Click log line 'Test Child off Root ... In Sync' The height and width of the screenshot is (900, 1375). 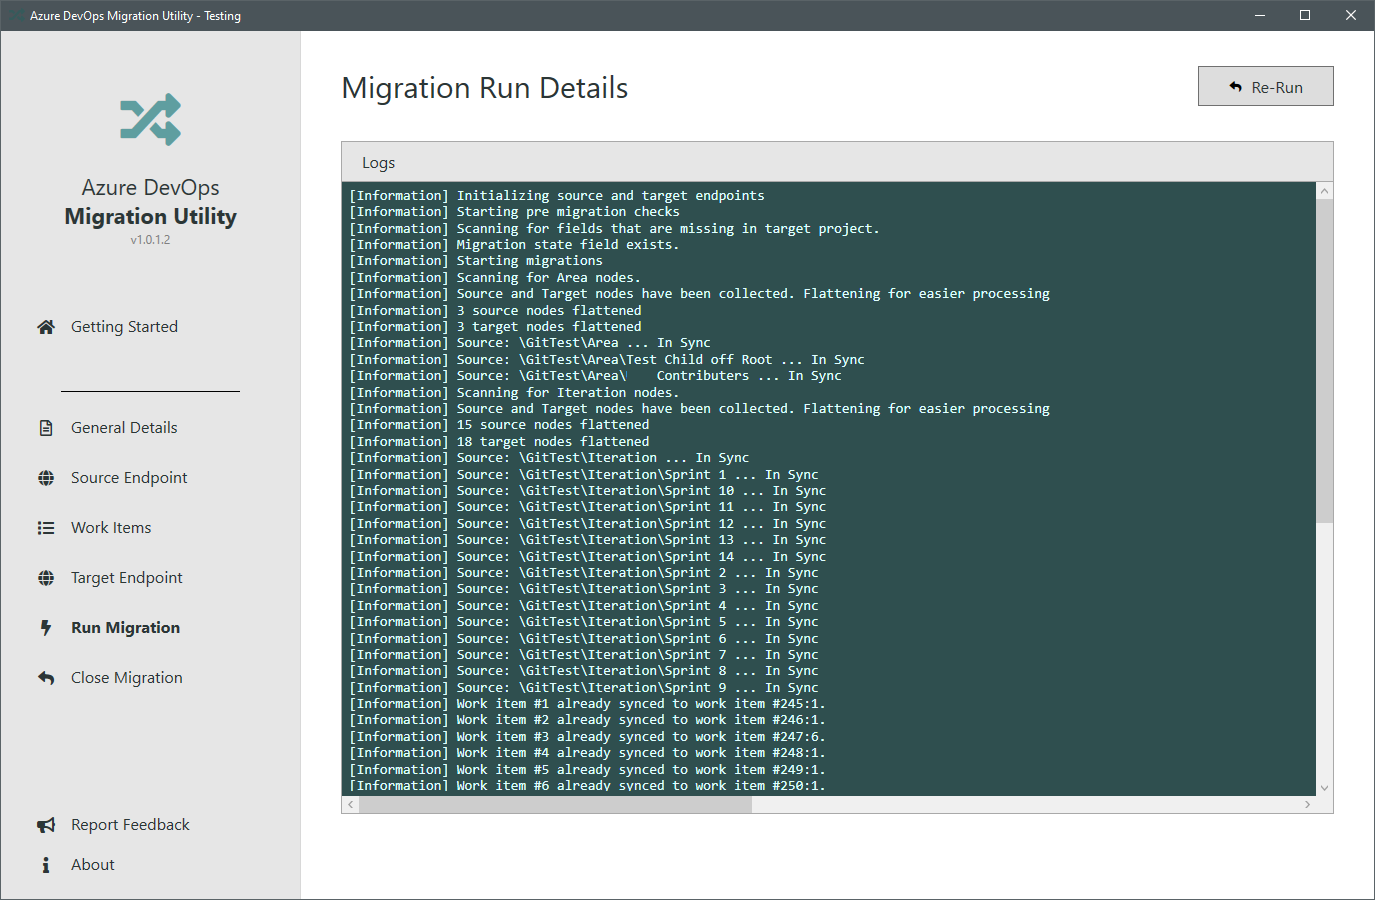click(x=607, y=360)
